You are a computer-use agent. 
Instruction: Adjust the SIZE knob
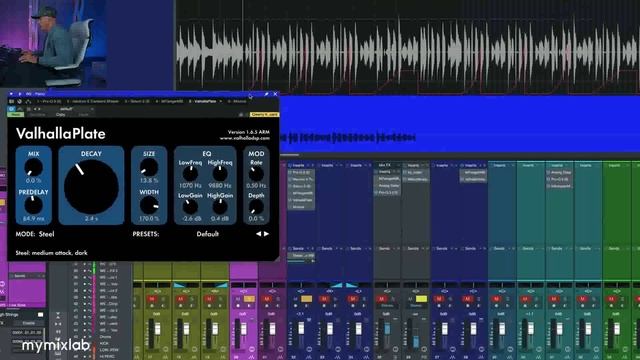coord(149,167)
